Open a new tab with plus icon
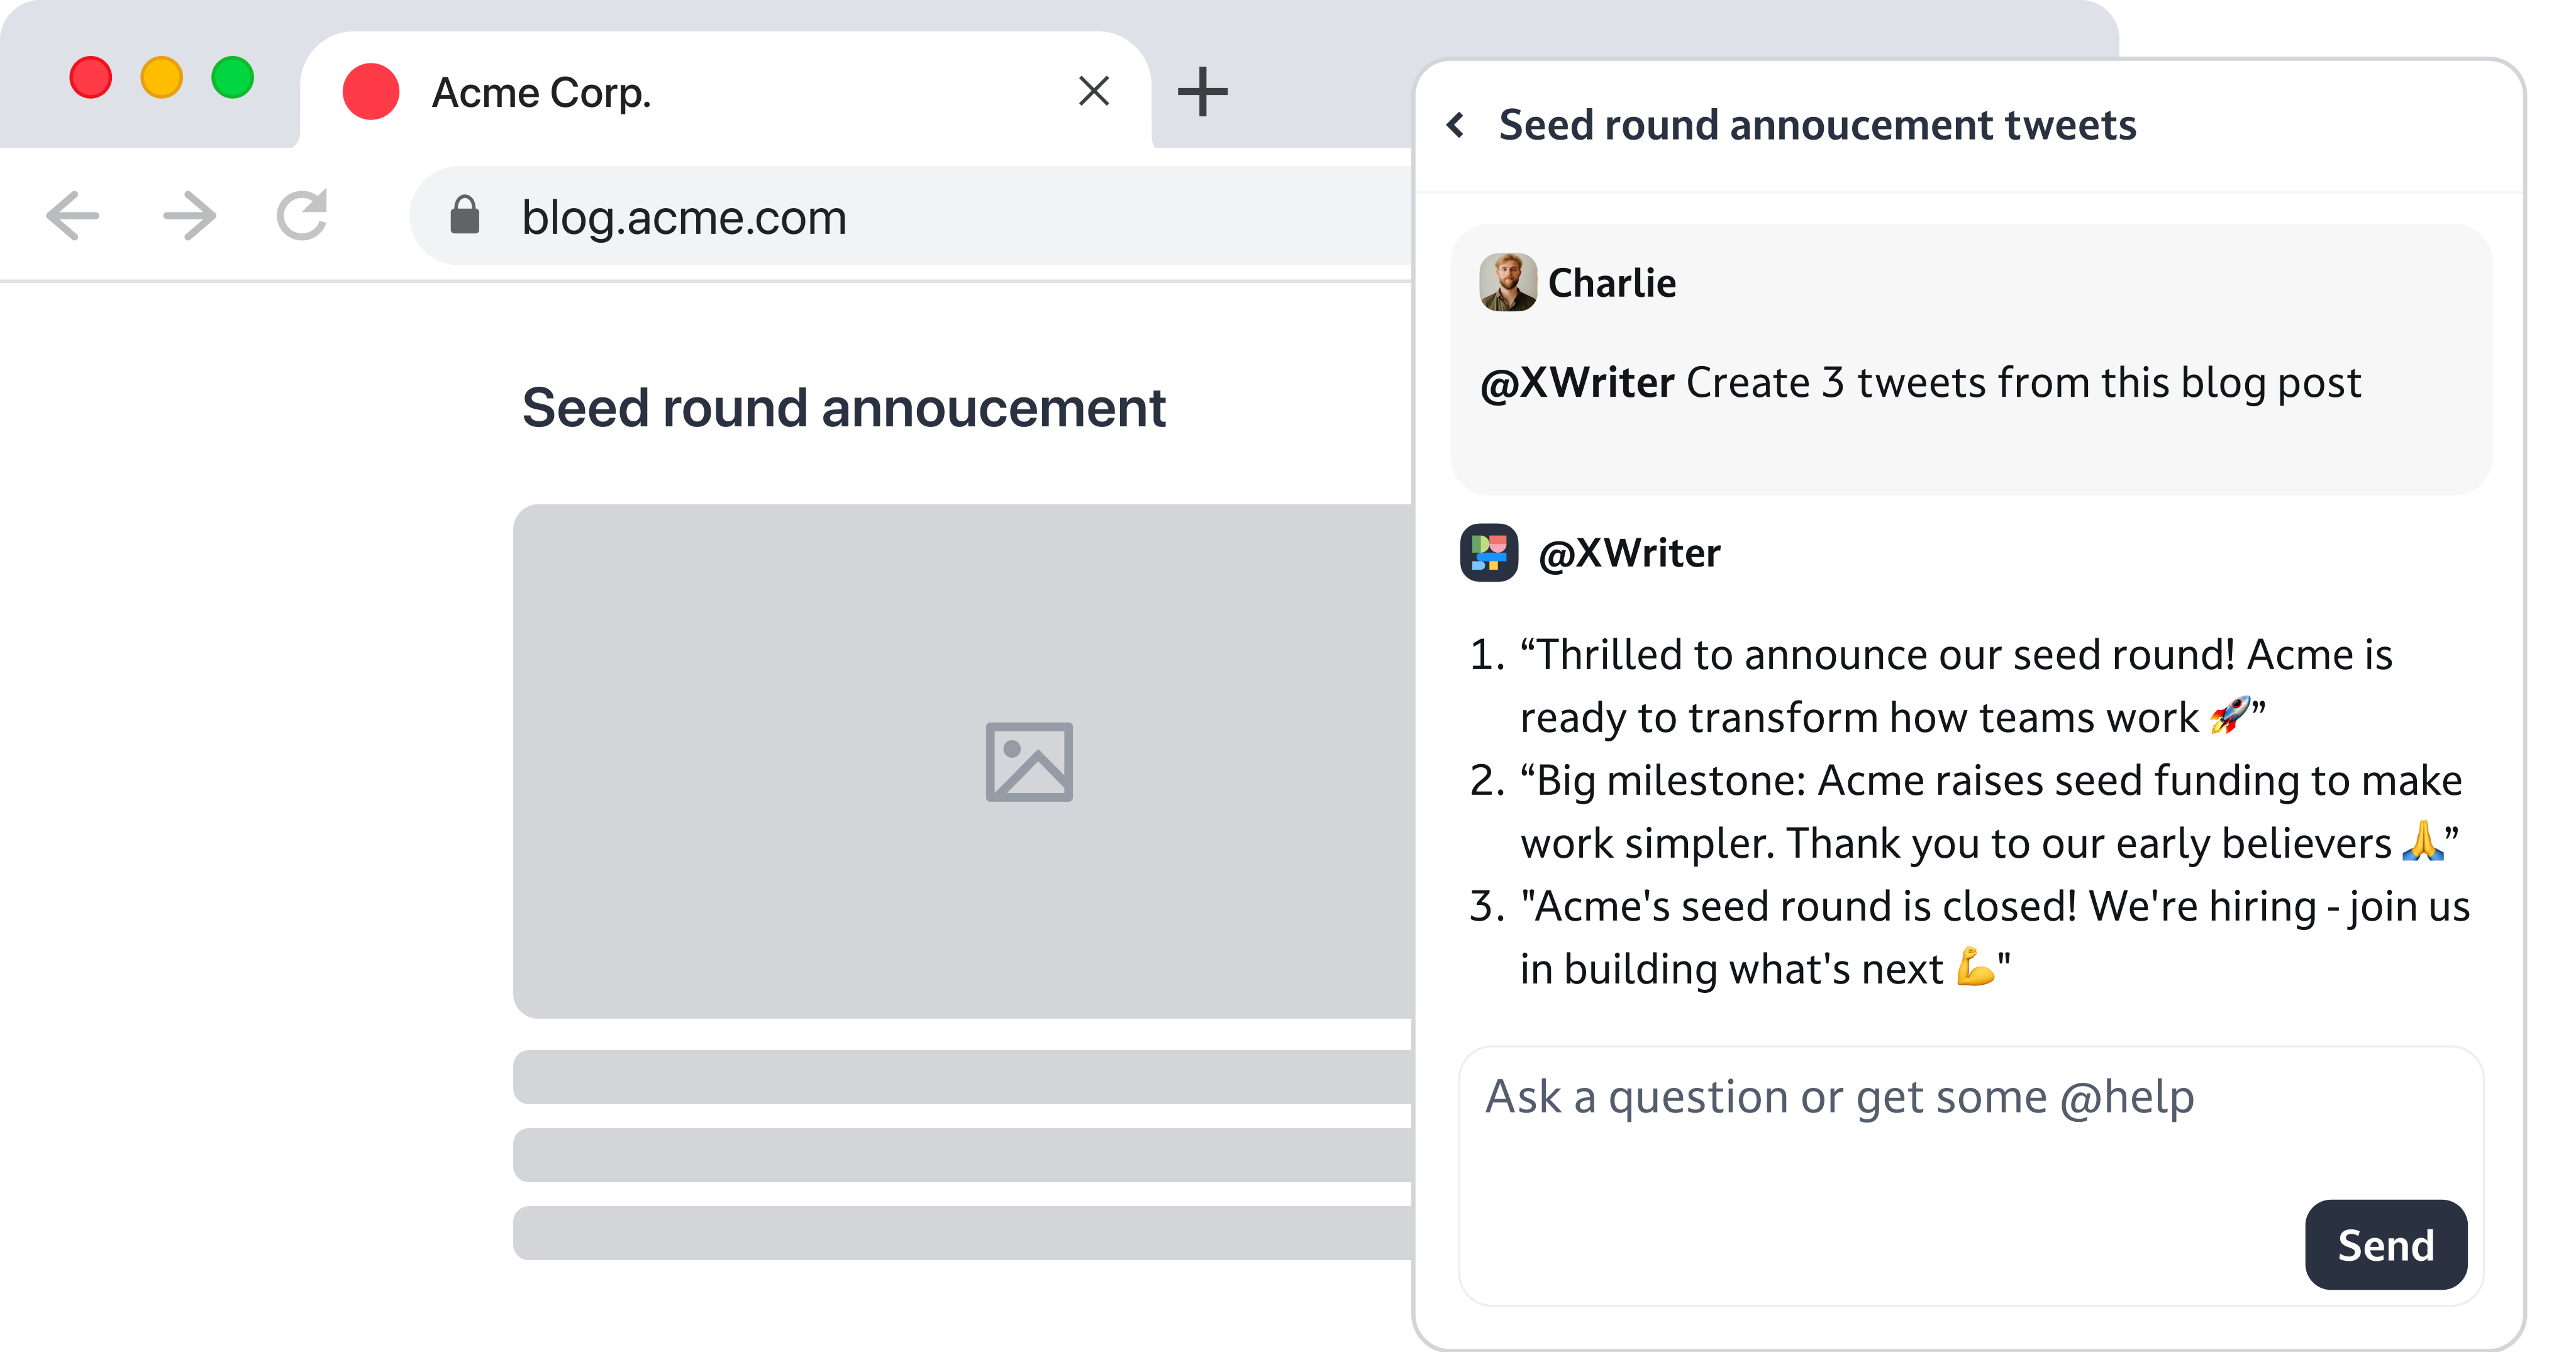 (x=1202, y=92)
